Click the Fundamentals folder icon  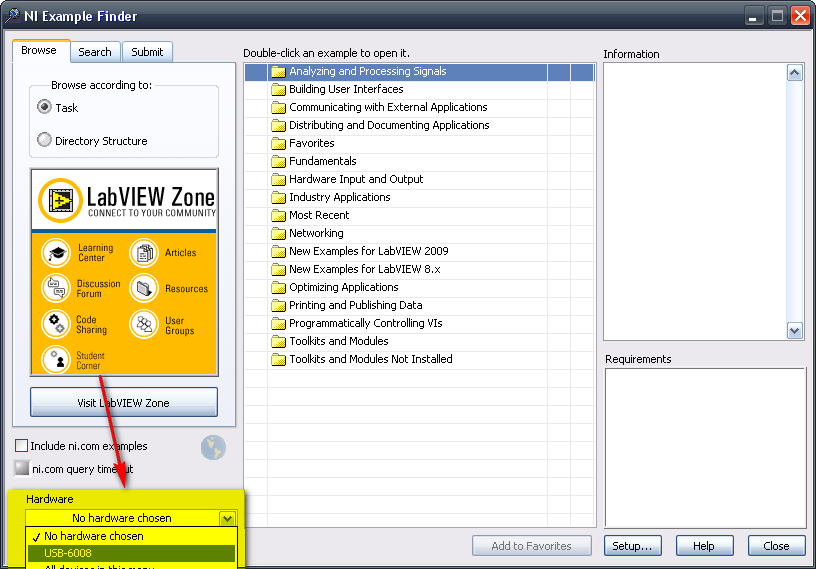(x=278, y=161)
